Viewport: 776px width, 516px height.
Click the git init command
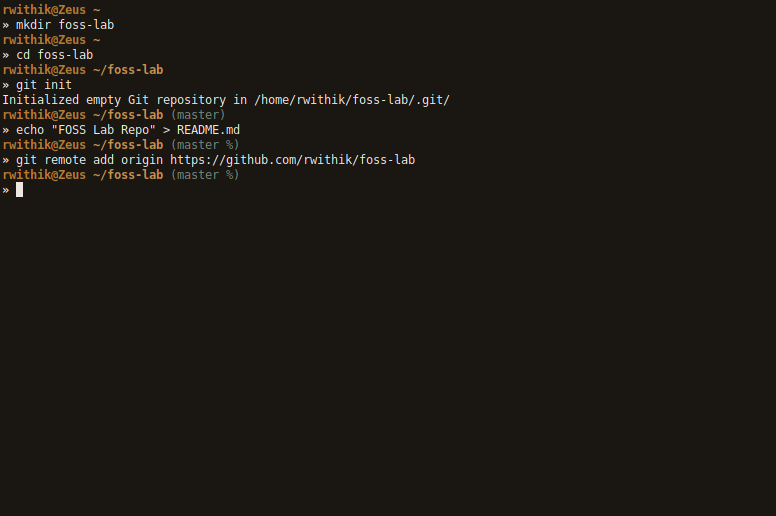(44, 85)
